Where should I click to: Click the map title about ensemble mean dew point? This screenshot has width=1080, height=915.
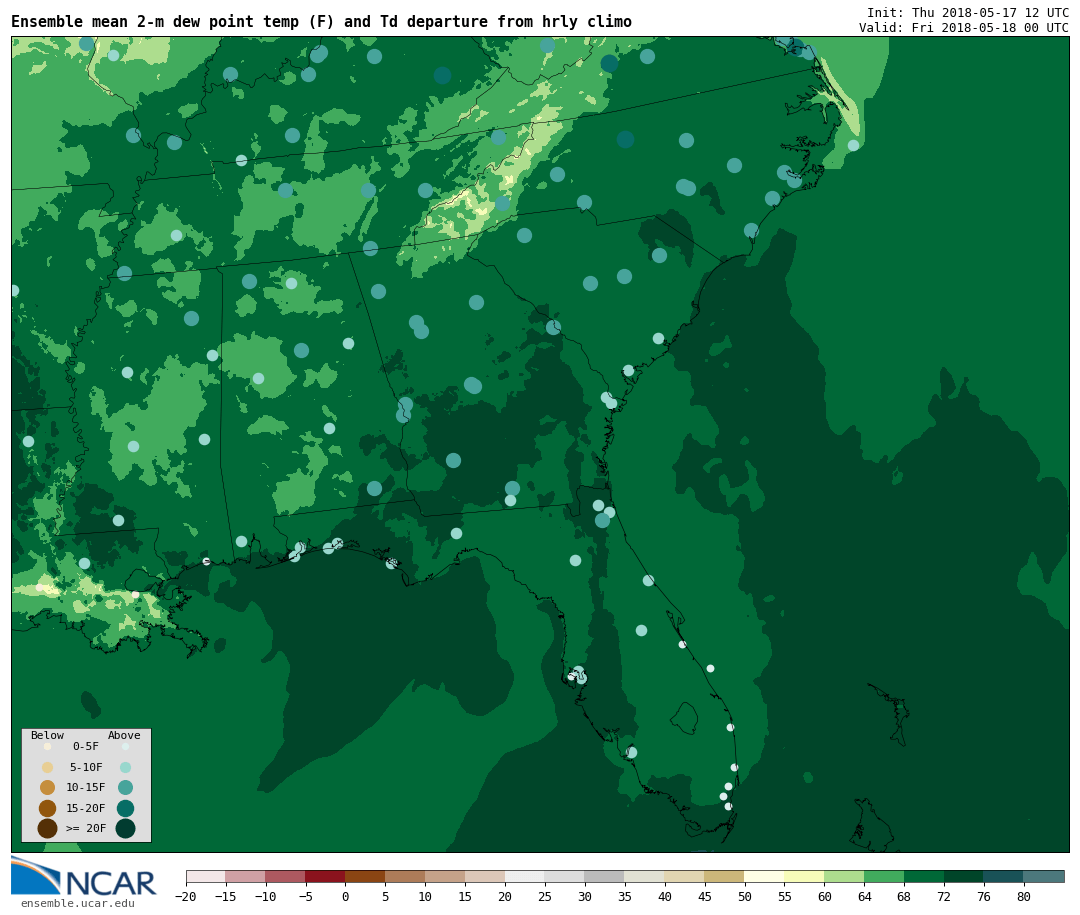pos(322,21)
